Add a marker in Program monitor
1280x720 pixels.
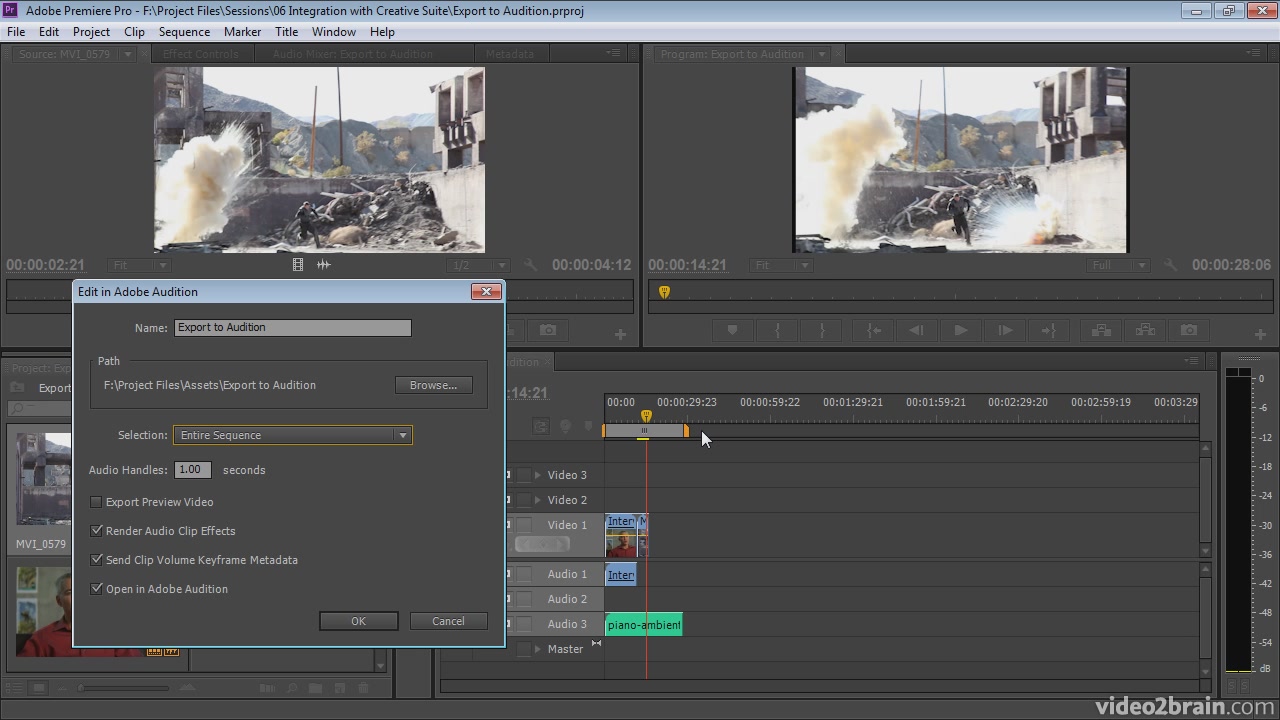click(x=732, y=330)
